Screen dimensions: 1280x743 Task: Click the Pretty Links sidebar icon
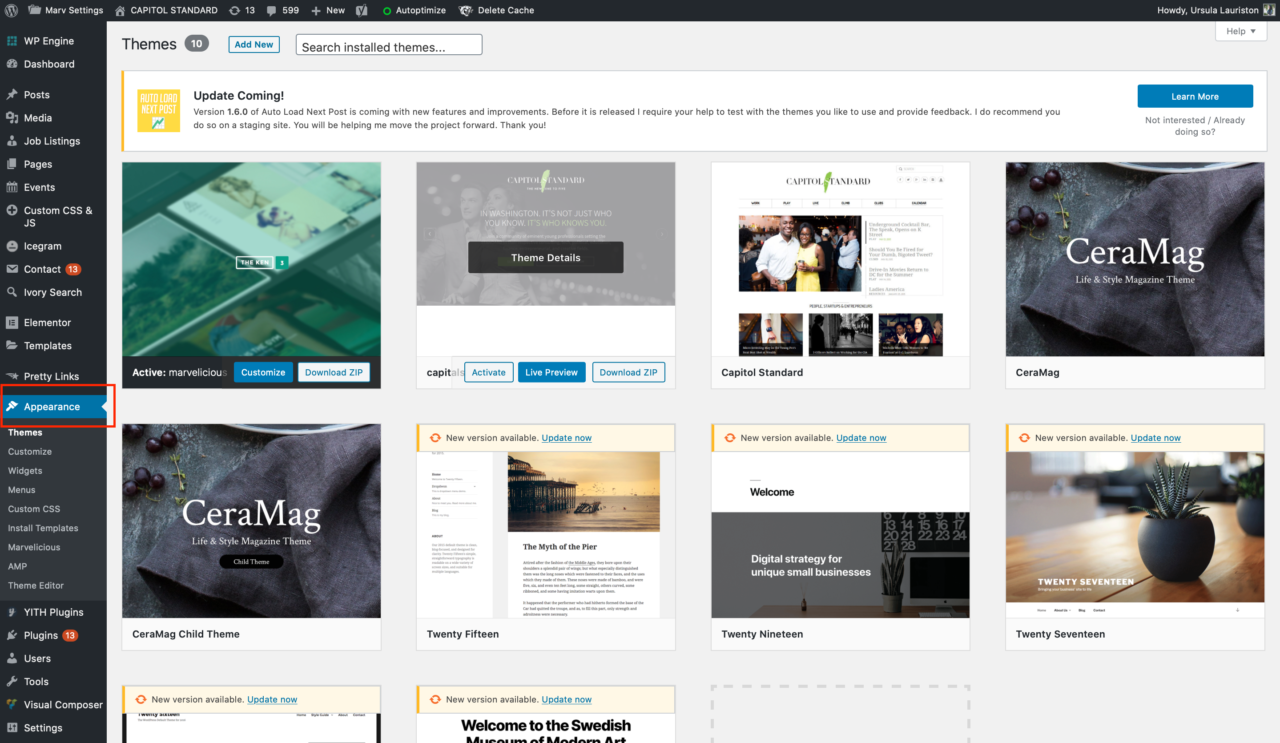coord(11,375)
